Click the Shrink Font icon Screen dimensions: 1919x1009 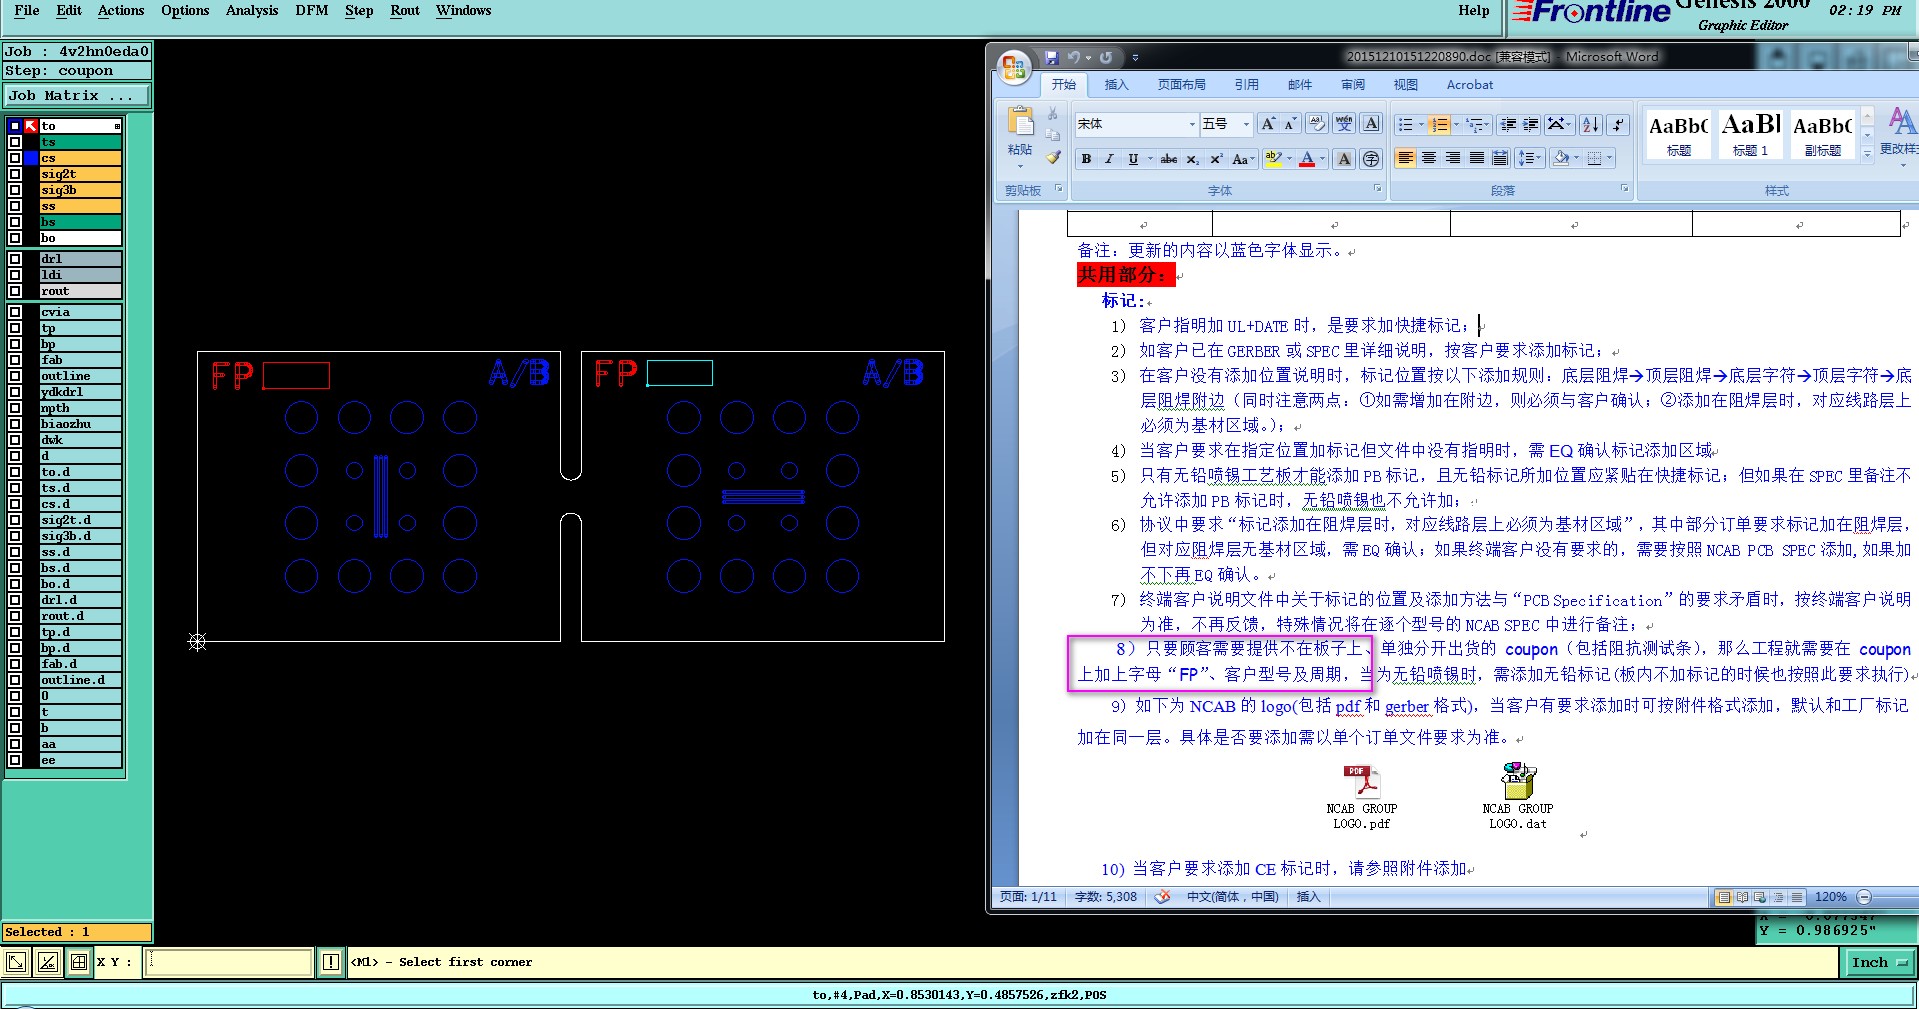click(x=1290, y=124)
